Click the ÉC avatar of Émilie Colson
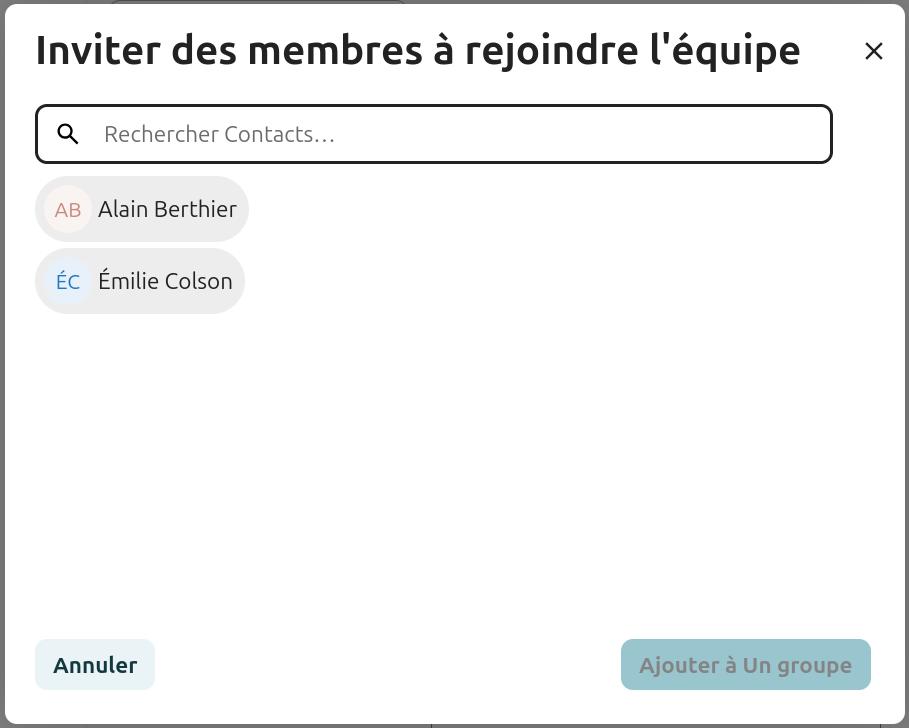The height and width of the screenshot is (728, 909). pos(68,281)
